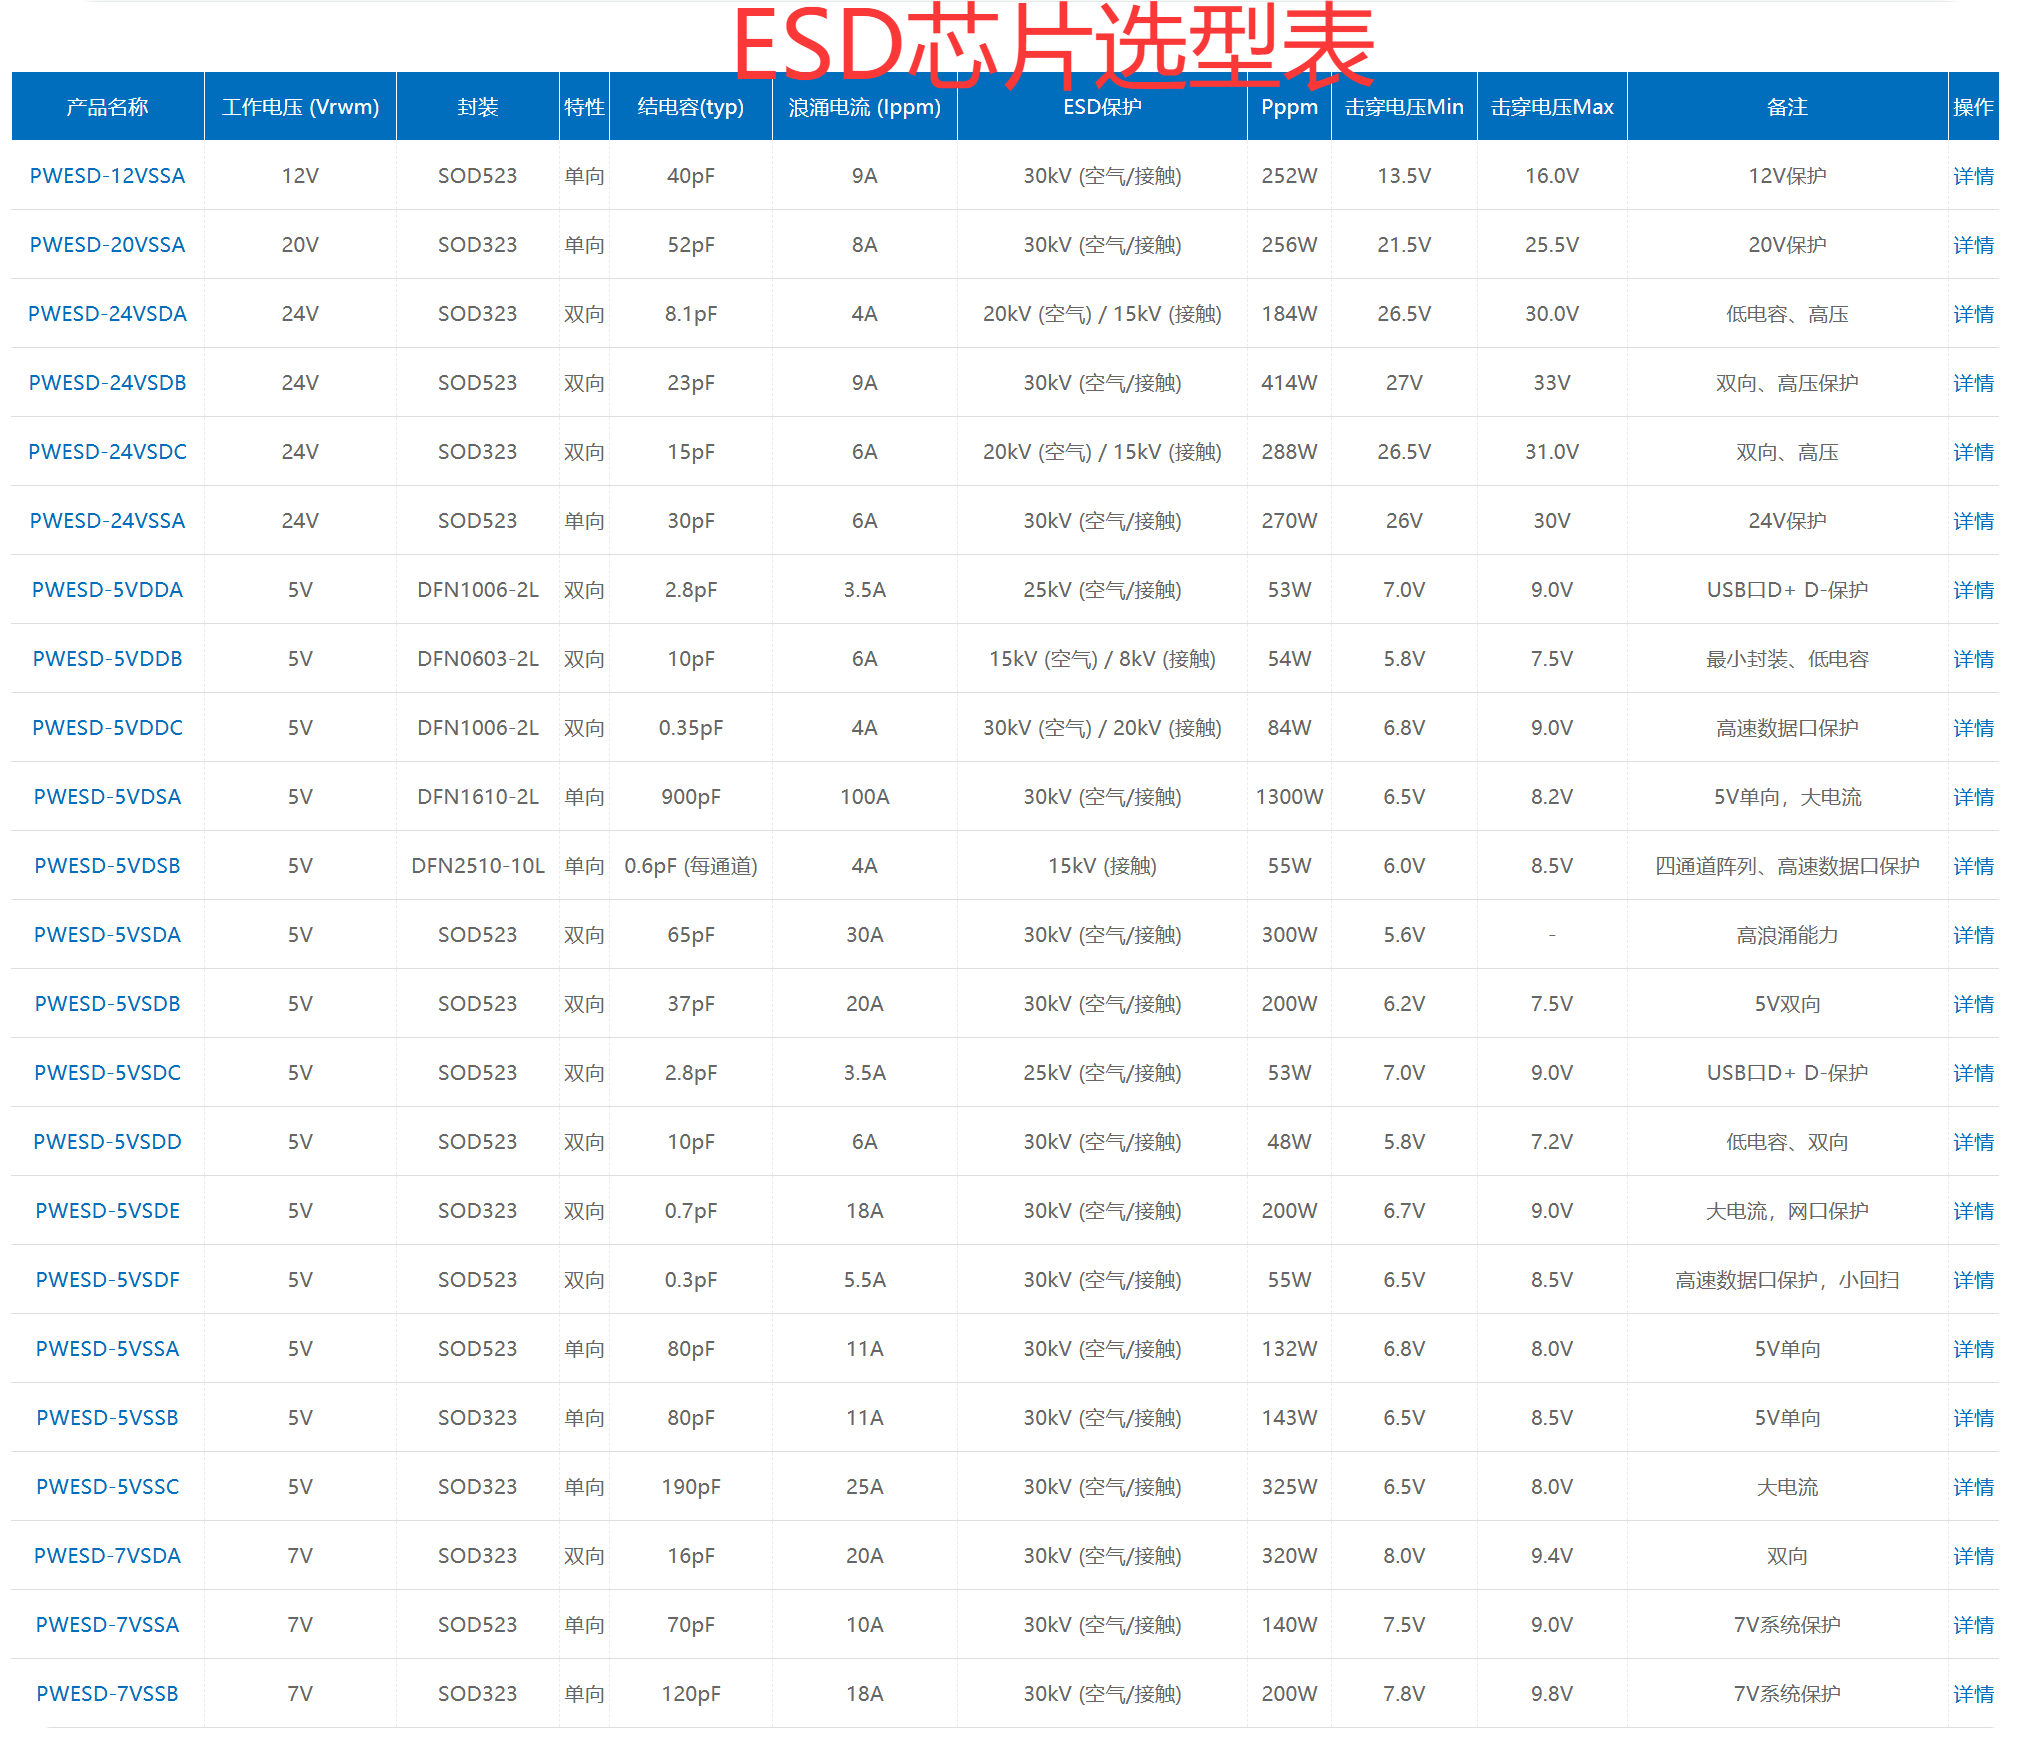Open the PWESD-5VSSC product link
The height and width of the screenshot is (1742, 2040).
[x=107, y=1487]
